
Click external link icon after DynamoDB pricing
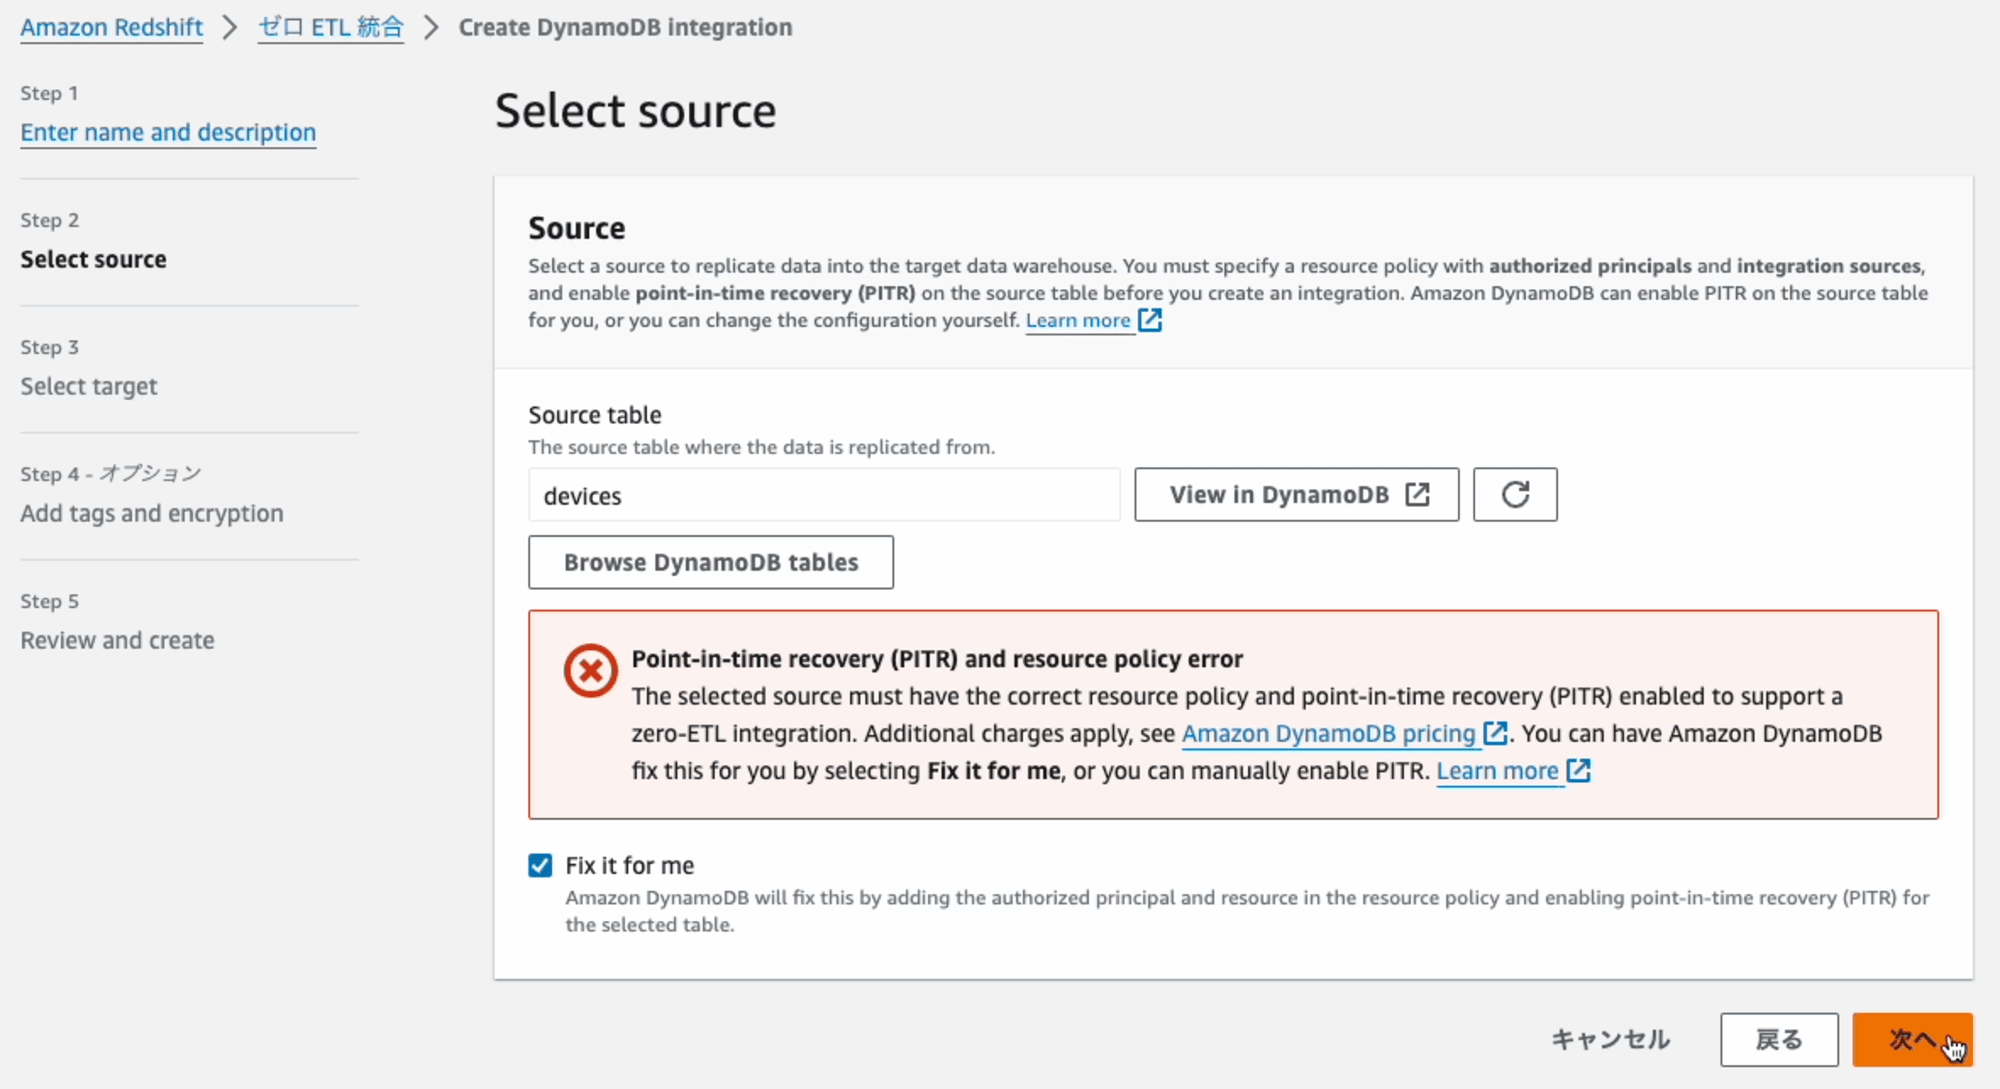[1495, 733]
